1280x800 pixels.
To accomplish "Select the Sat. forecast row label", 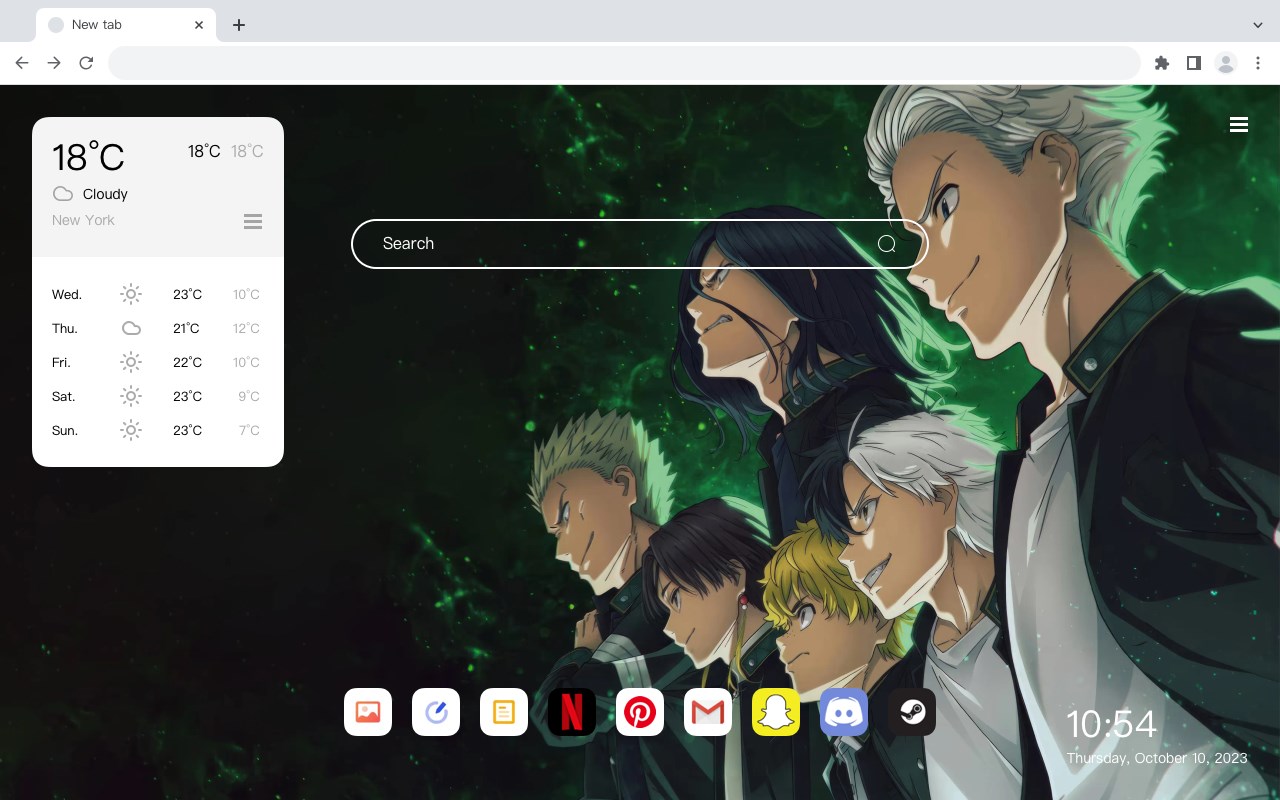I will coord(64,396).
